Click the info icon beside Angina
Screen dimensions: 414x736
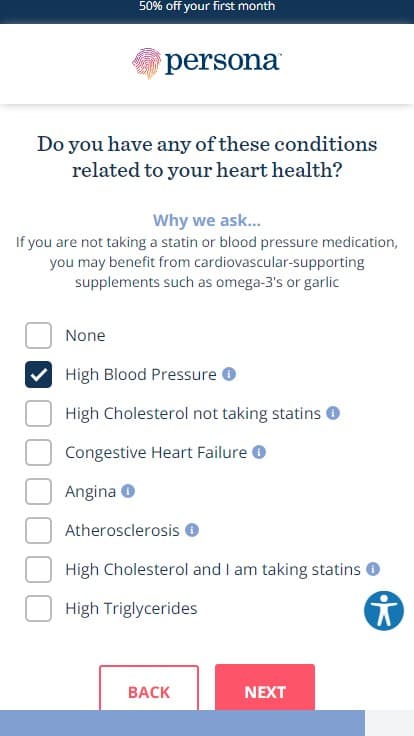[128, 491]
